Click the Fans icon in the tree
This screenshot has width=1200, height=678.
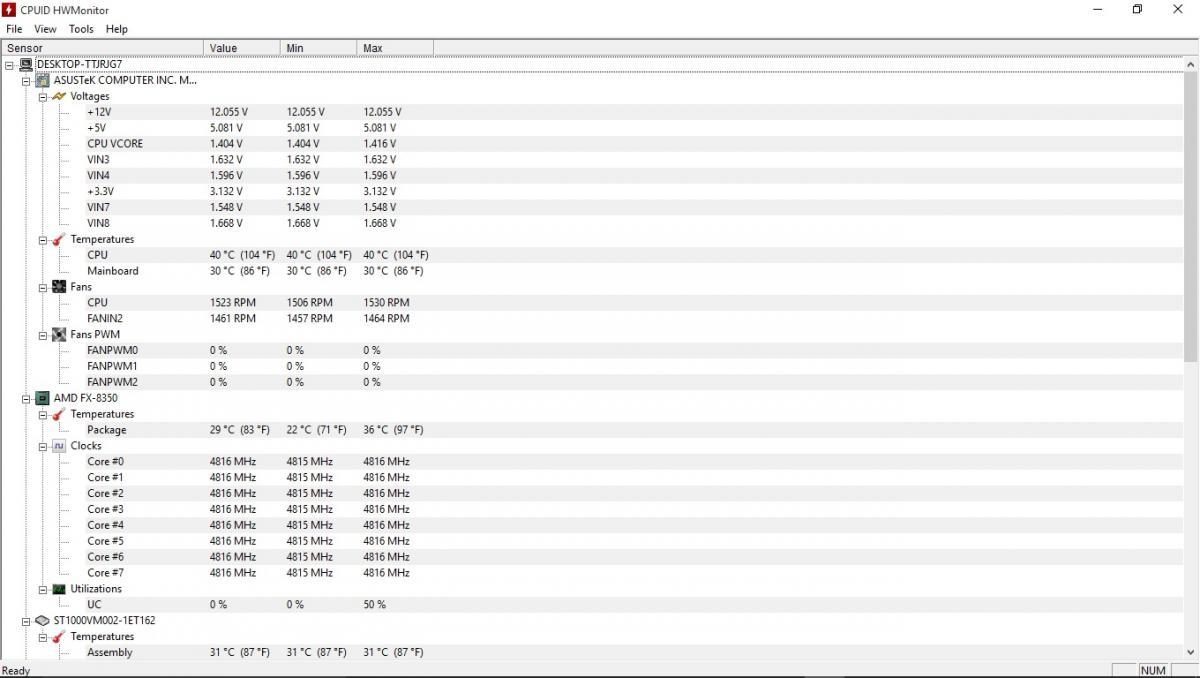(59, 287)
